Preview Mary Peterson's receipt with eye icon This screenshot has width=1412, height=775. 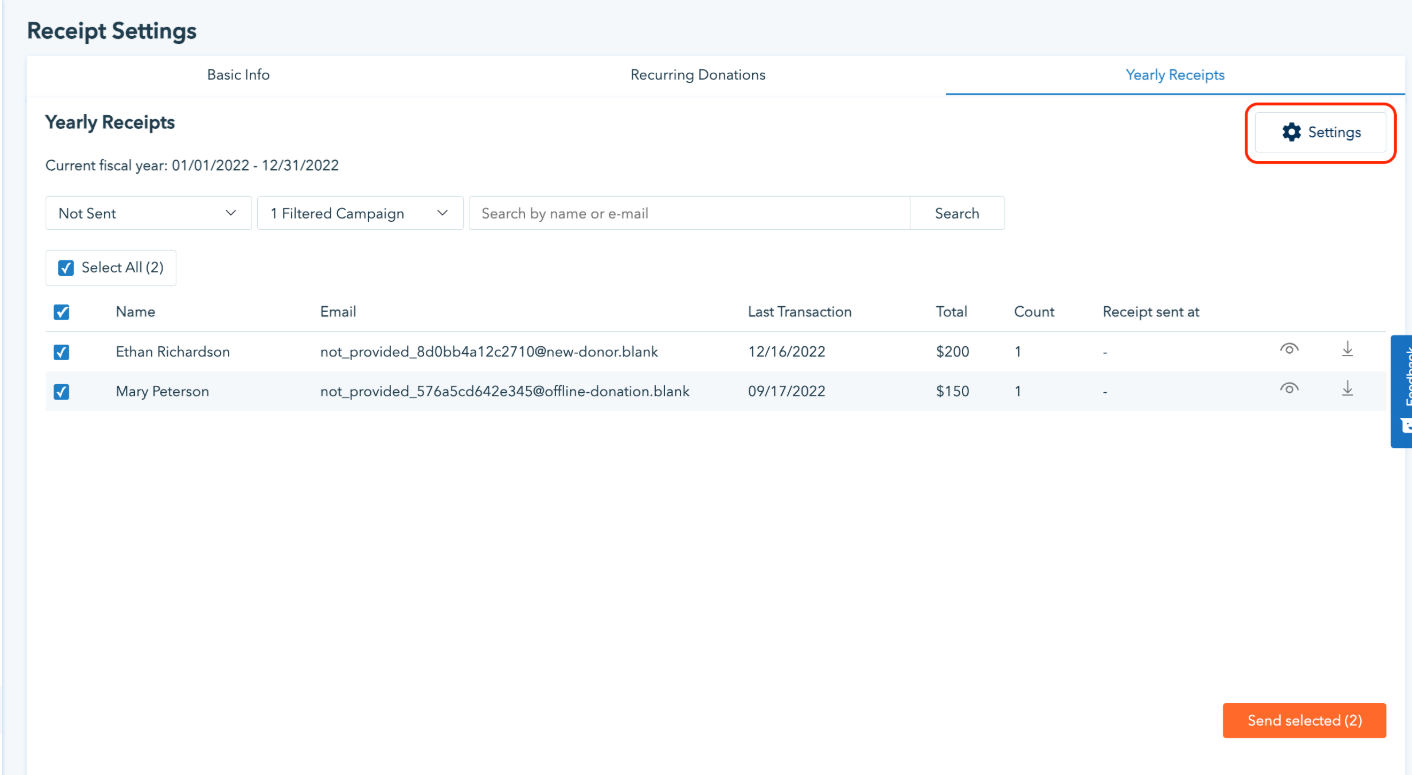point(1289,389)
